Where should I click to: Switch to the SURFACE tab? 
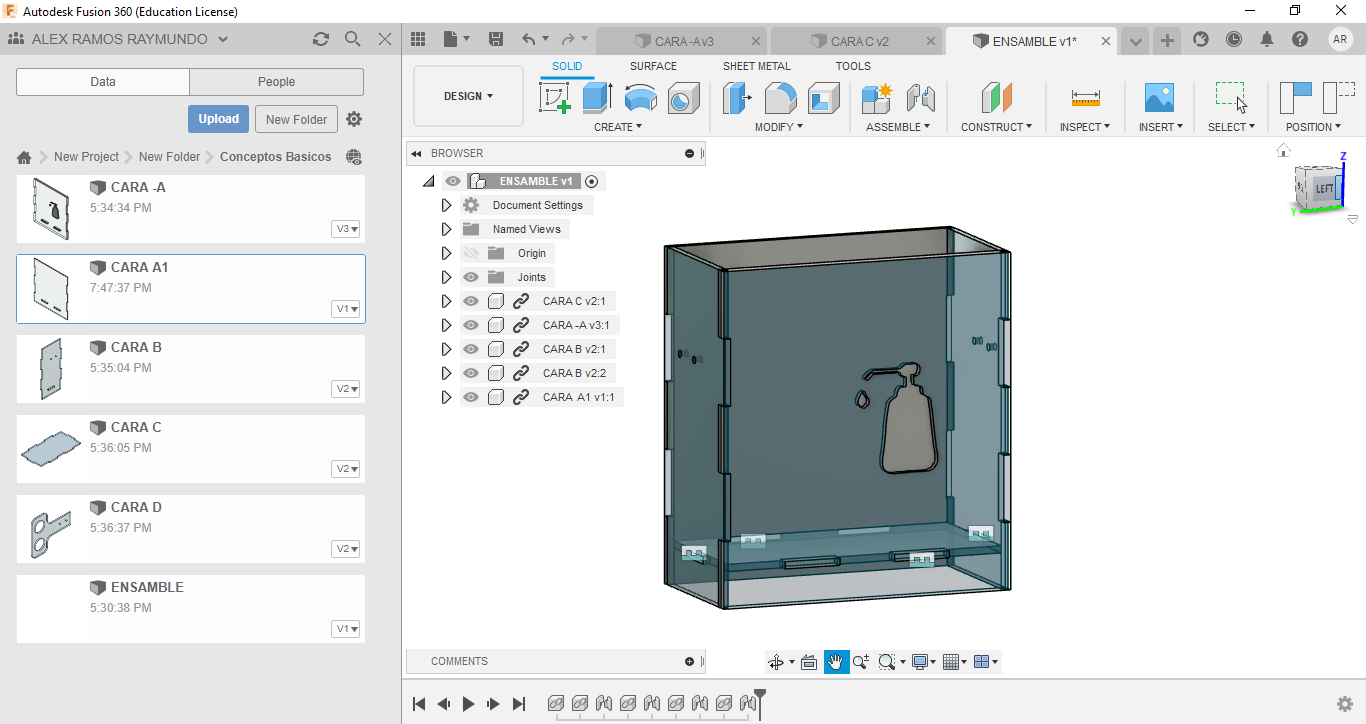653,66
